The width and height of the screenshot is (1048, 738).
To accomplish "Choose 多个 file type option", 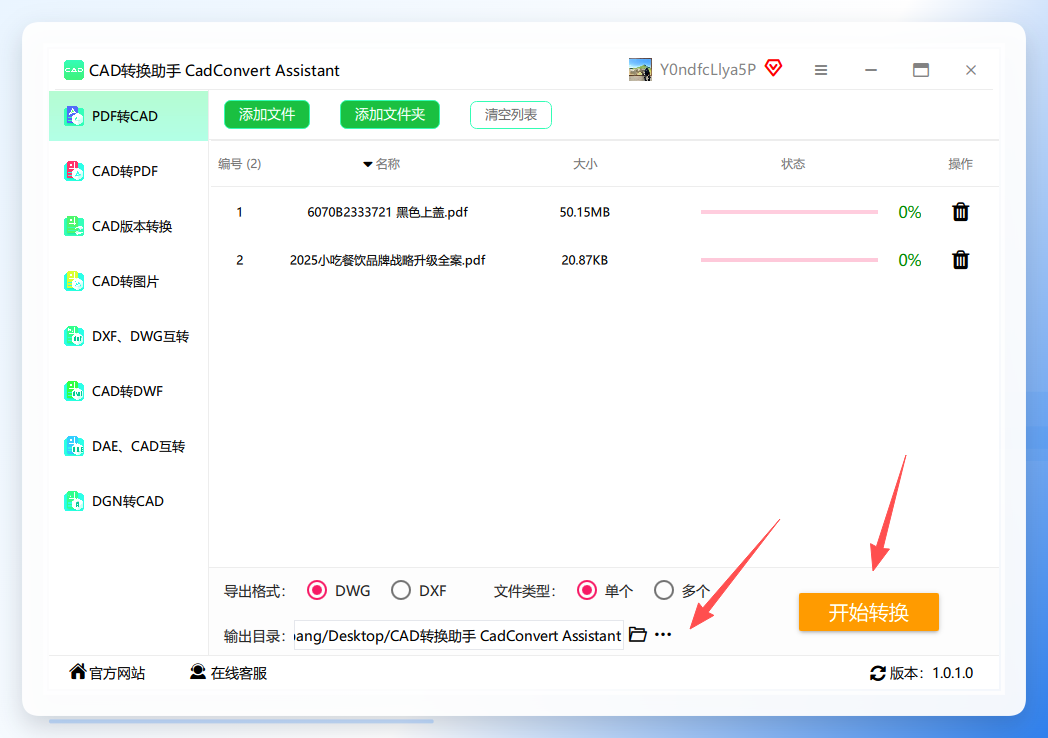I will coord(664,590).
